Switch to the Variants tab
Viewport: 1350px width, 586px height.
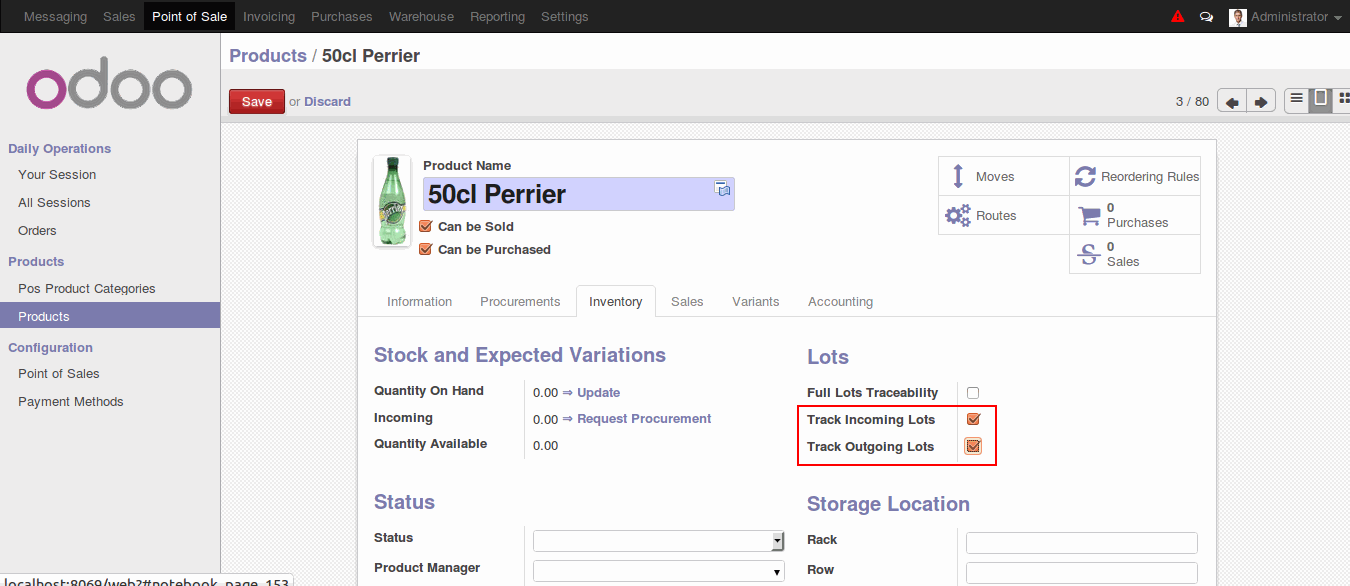pos(756,301)
